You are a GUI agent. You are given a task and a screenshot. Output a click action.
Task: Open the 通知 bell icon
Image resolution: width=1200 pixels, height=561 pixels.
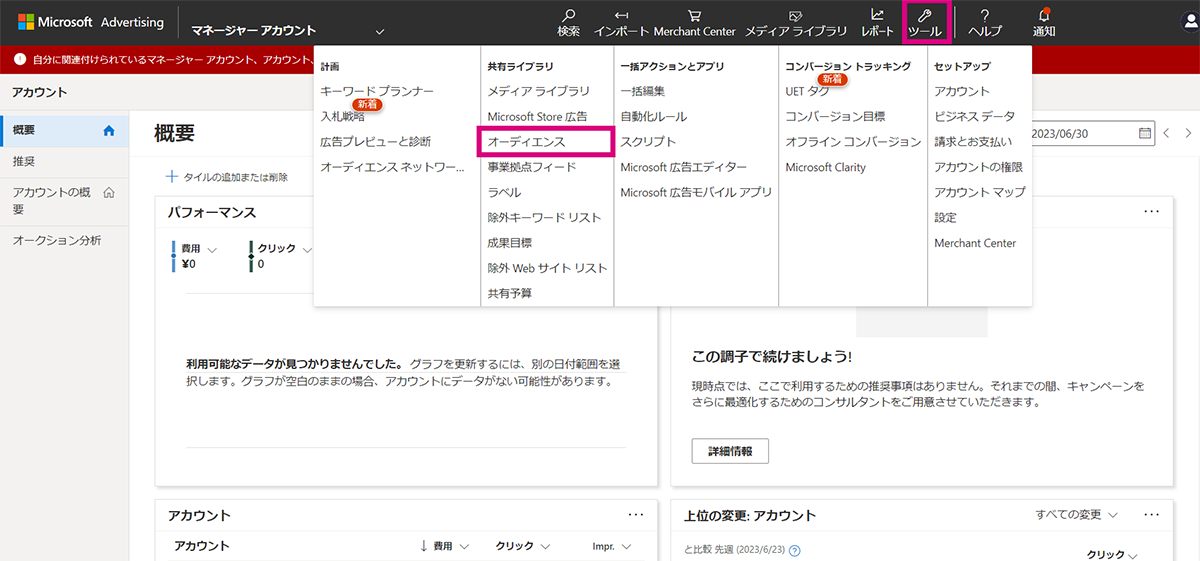[1044, 14]
